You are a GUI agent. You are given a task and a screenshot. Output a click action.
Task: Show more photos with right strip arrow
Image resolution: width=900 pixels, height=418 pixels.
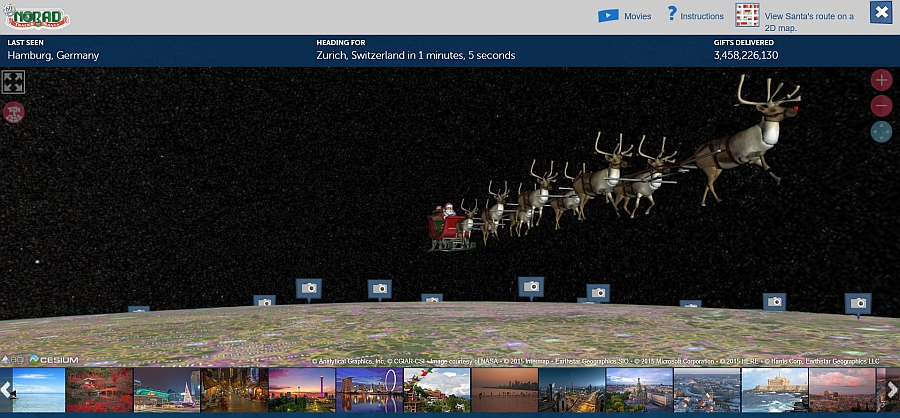(893, 390)
